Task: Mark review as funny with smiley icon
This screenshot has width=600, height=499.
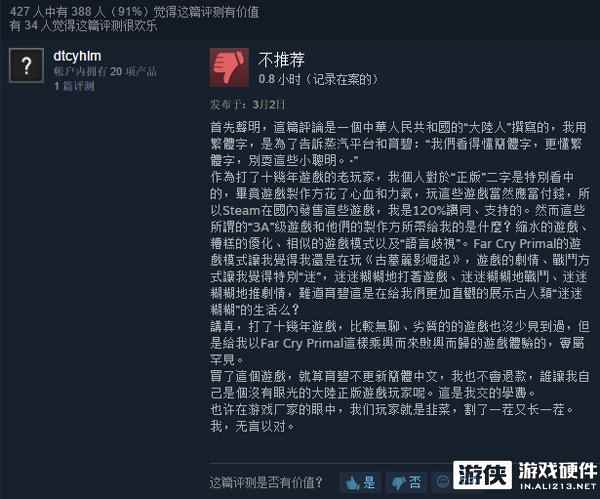Action: (x=443, y=481)
